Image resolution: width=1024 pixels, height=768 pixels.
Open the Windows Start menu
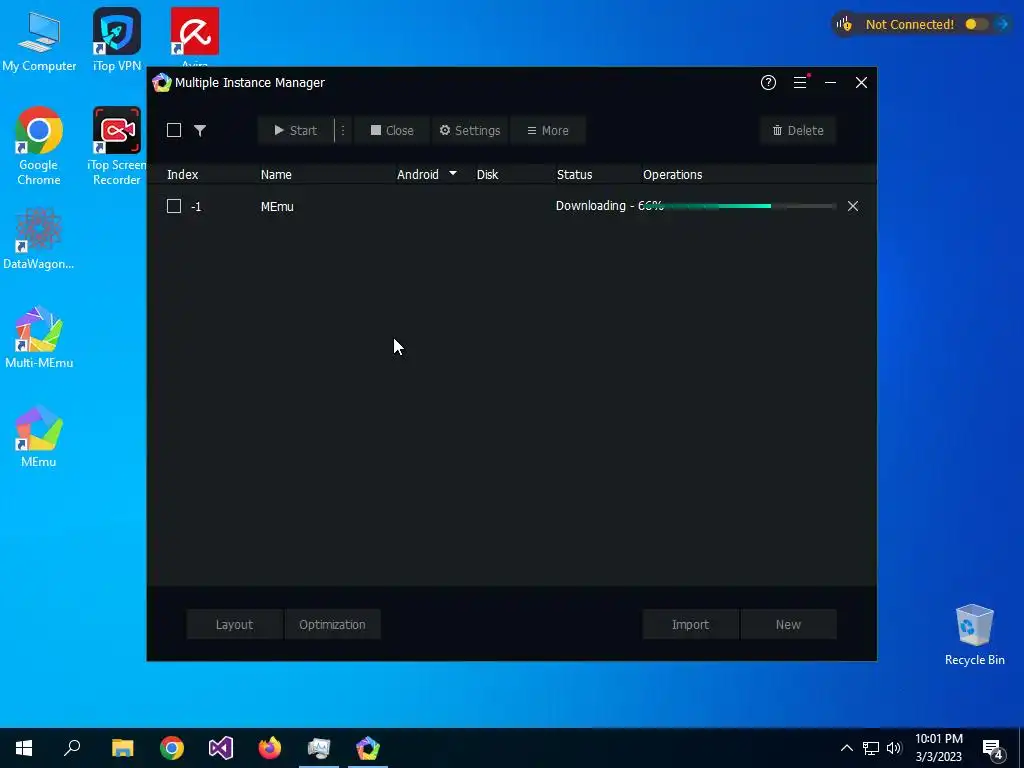[x=24, y=748]
